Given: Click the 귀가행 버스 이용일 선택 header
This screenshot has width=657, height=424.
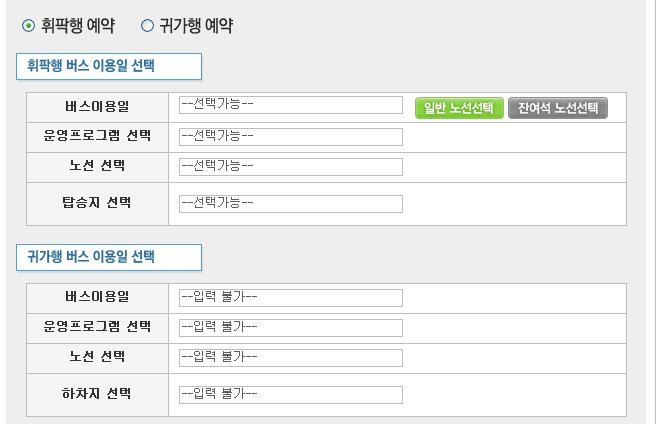Looking at the screenshot, I should tap(109, 257).
